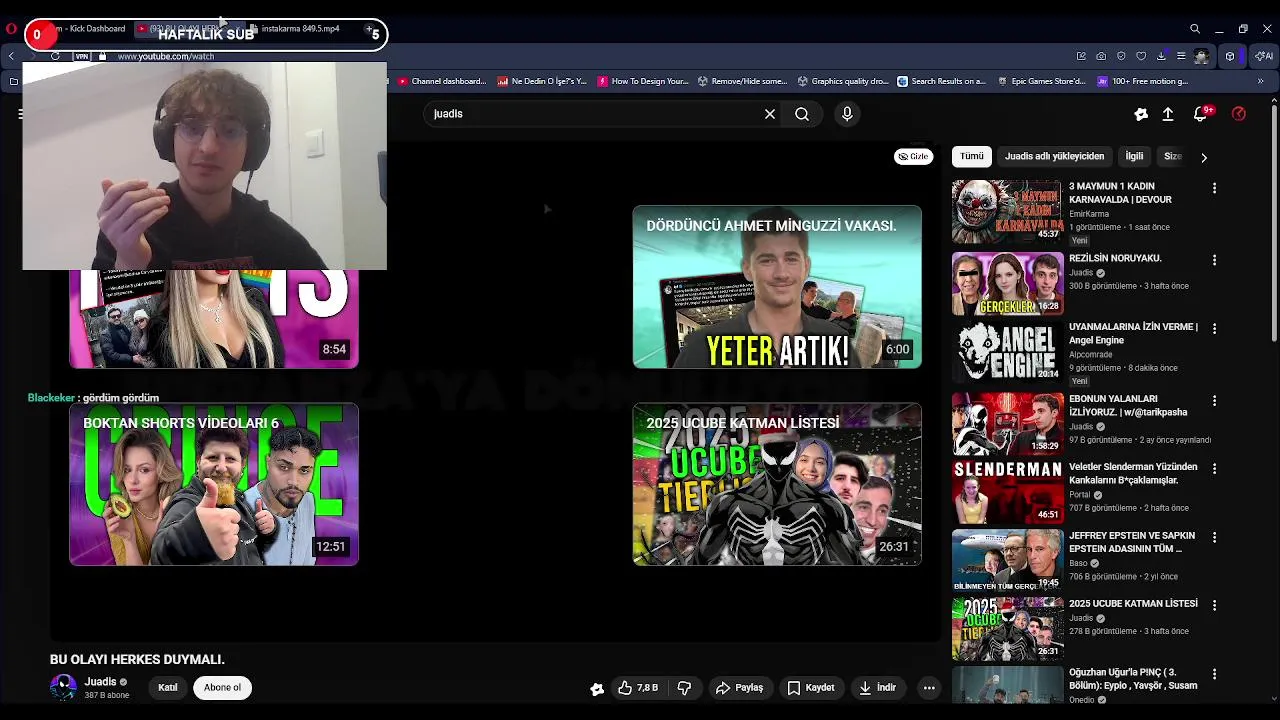Image resolution: width=1280 pixels, height=720 pixels.
Task: Open options for sidebar 2025 UCUBE KATMAN video
Action: 1214,605
